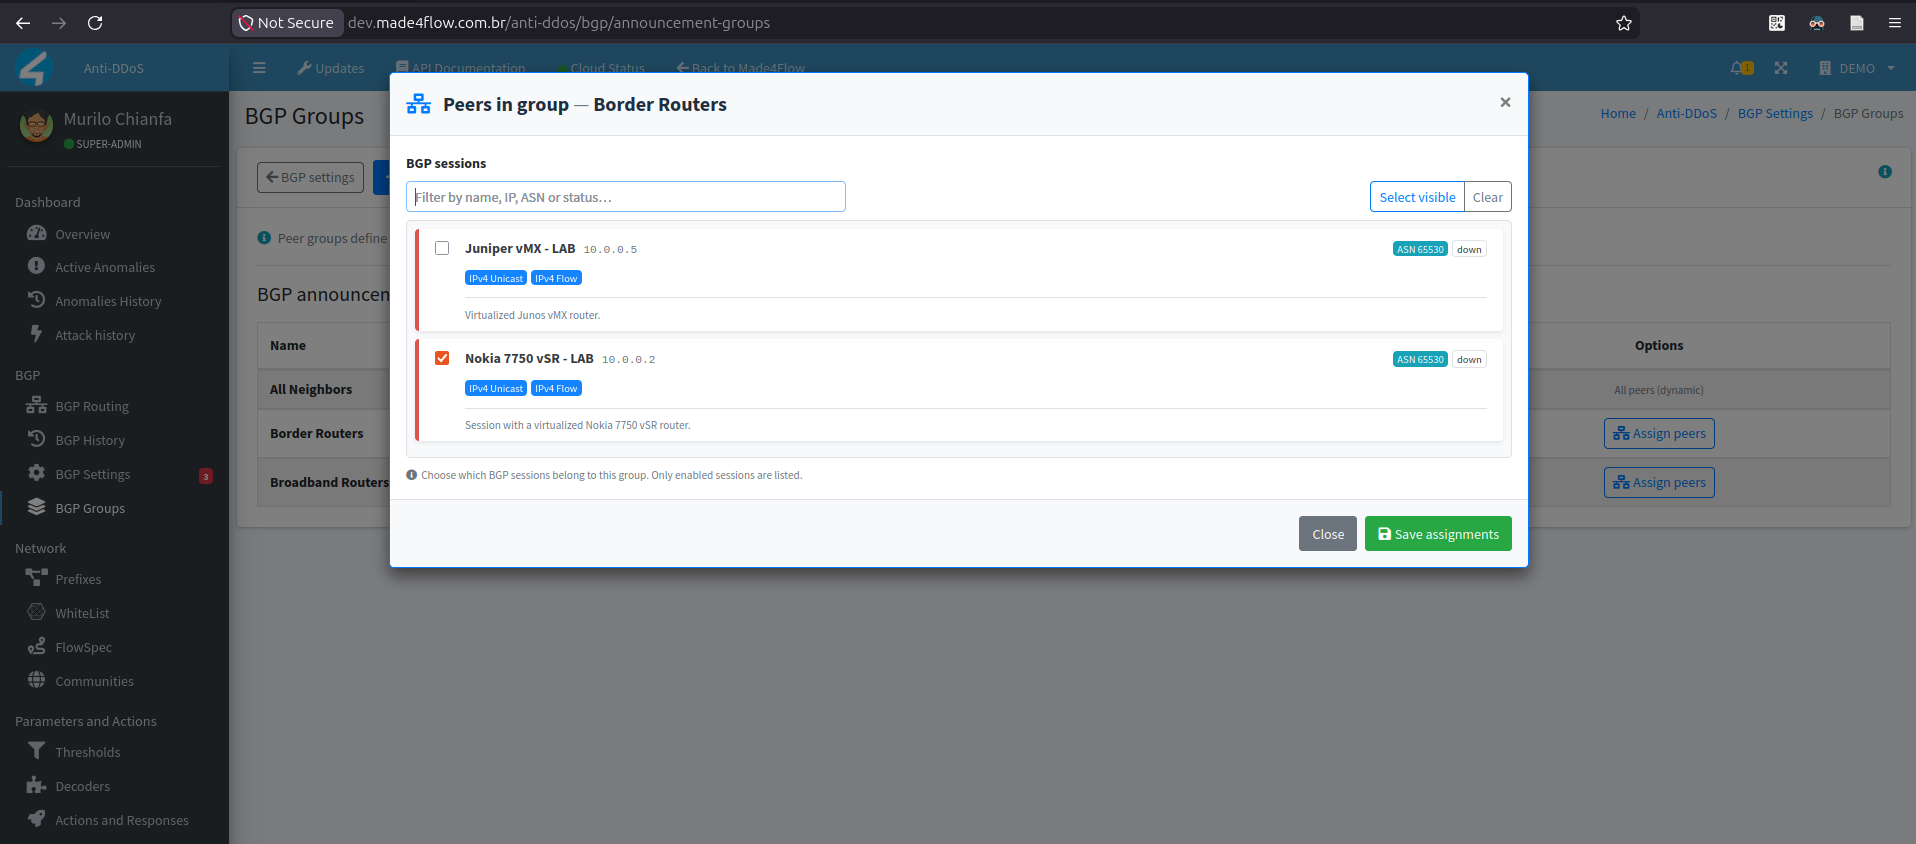
Task: Click the Decoders puzzle icon
Action: click(37, 785)
